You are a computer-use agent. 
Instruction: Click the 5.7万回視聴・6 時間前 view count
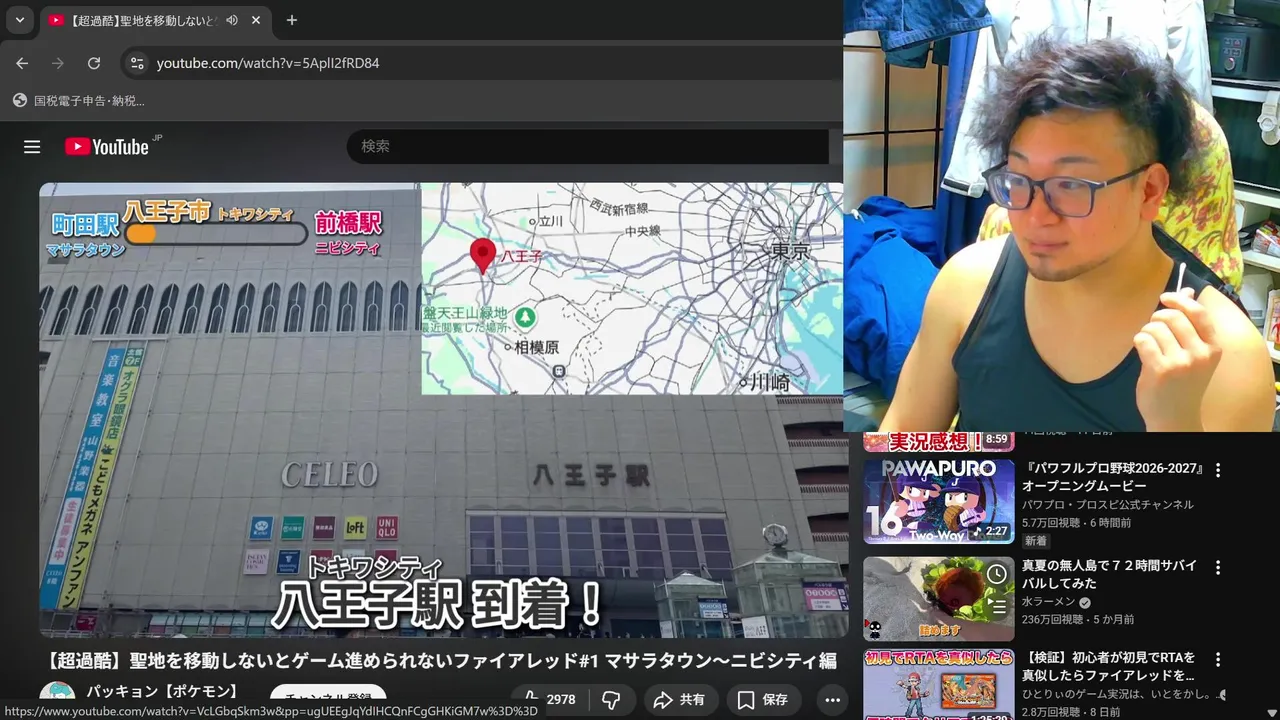1077,522
